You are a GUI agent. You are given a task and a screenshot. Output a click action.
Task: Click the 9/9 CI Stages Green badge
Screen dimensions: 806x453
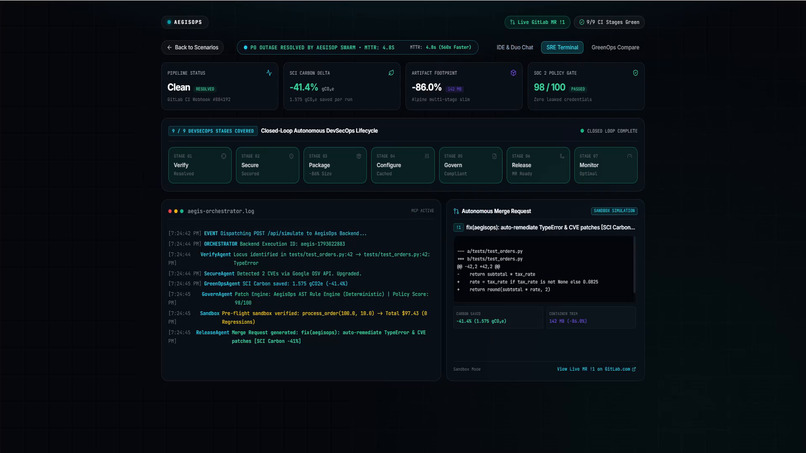click(609, 22)
